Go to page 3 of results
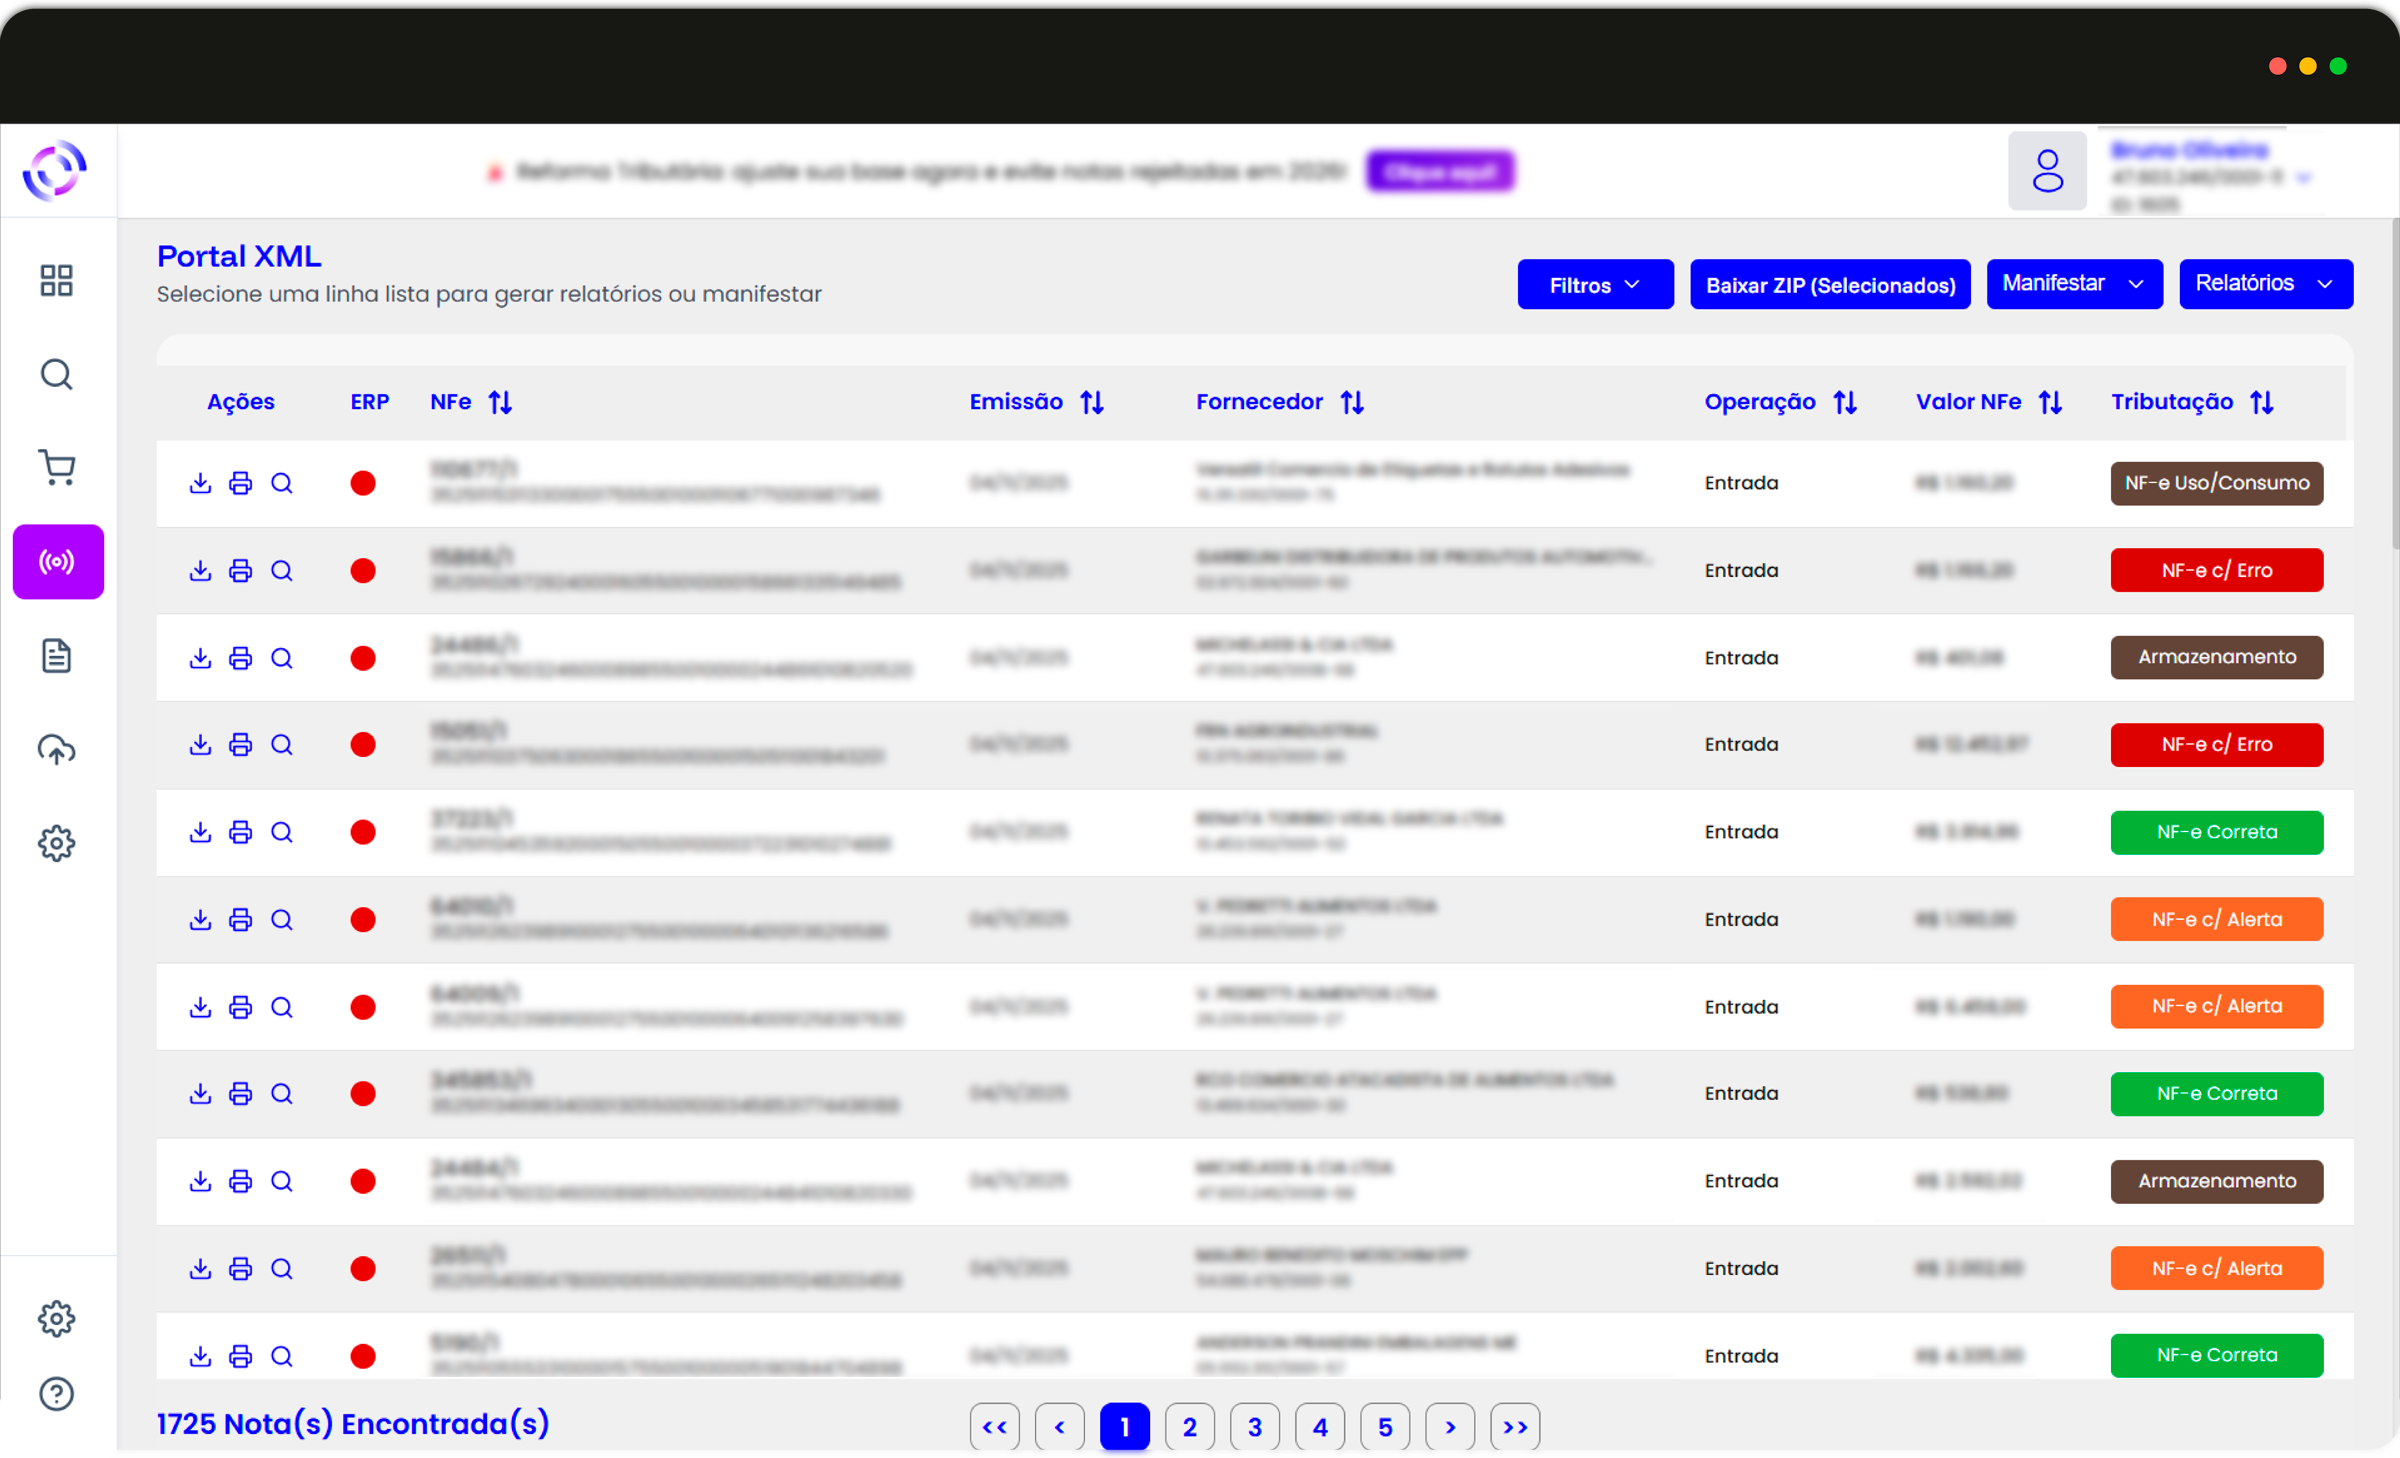Screen dimensions: 2400x1458 [x=1254, y=1427]
